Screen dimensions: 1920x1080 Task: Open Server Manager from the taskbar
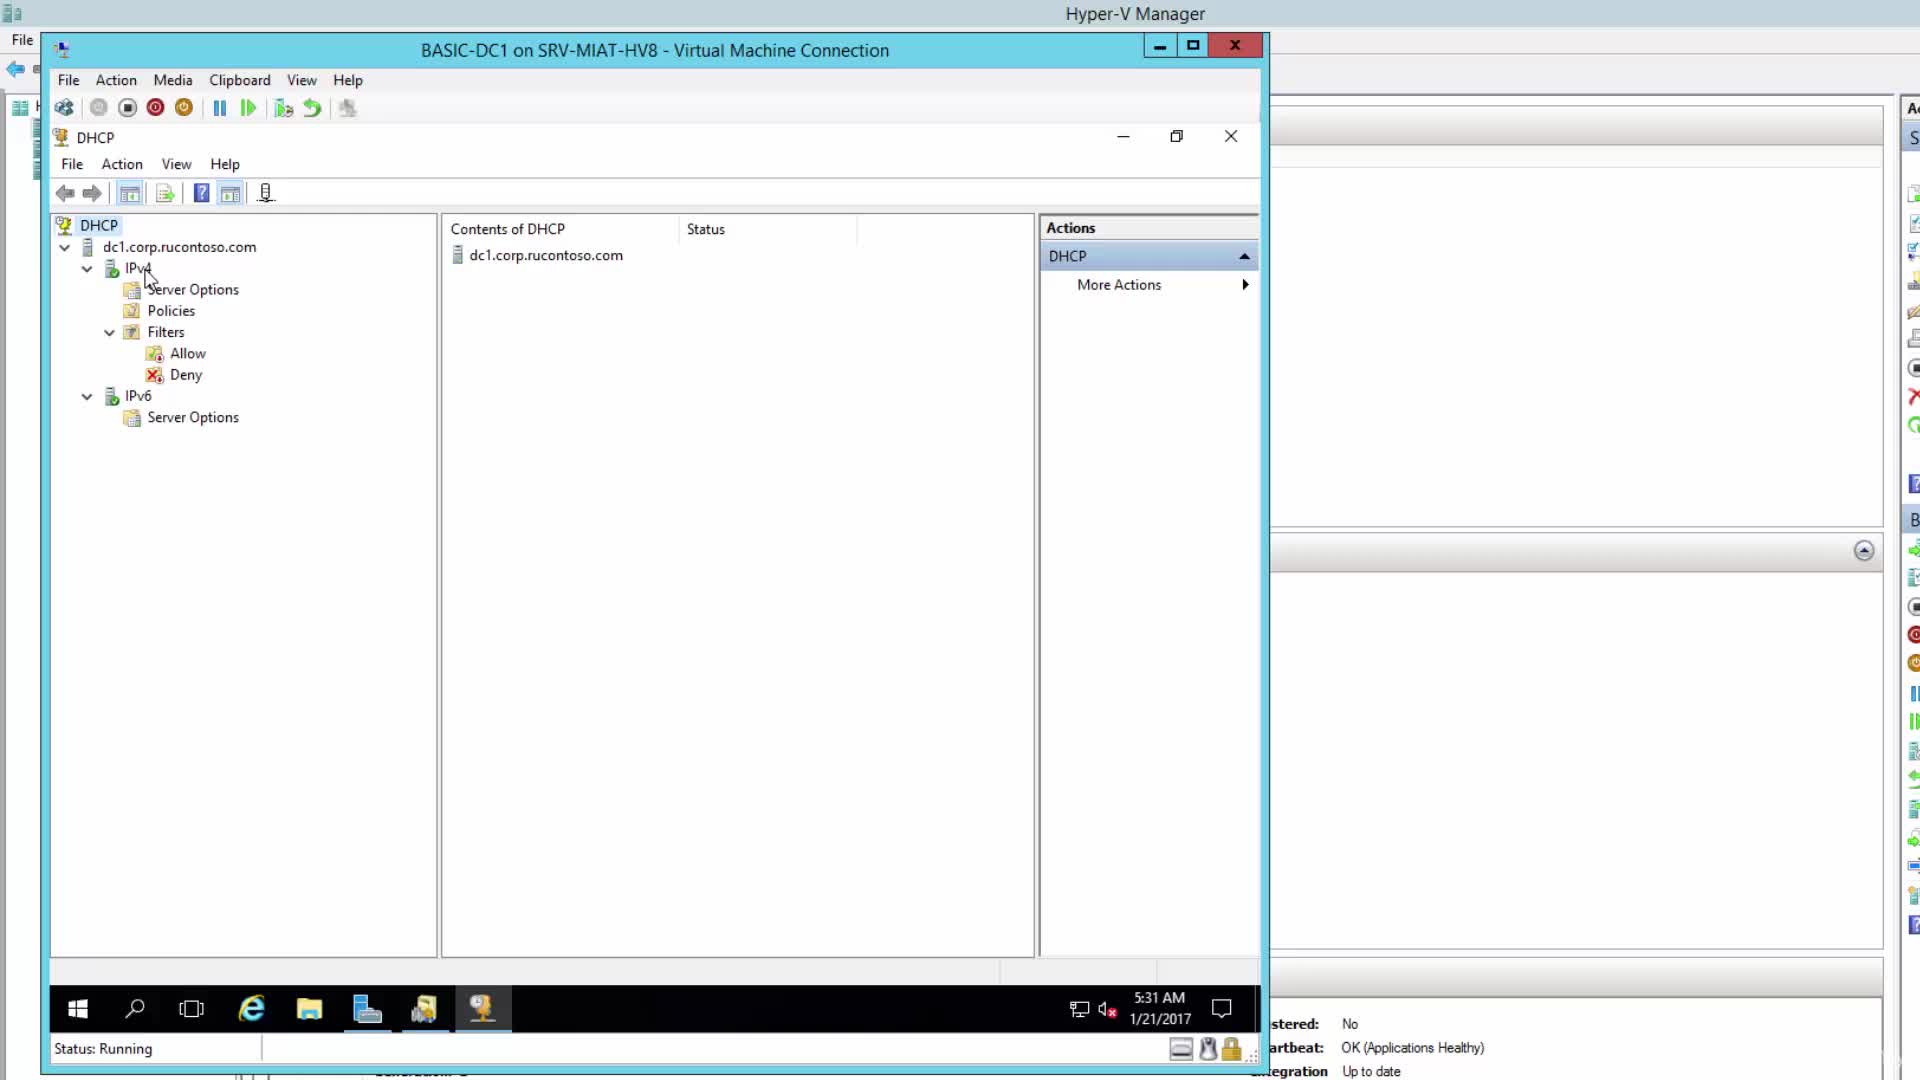tap(367, 1009)
